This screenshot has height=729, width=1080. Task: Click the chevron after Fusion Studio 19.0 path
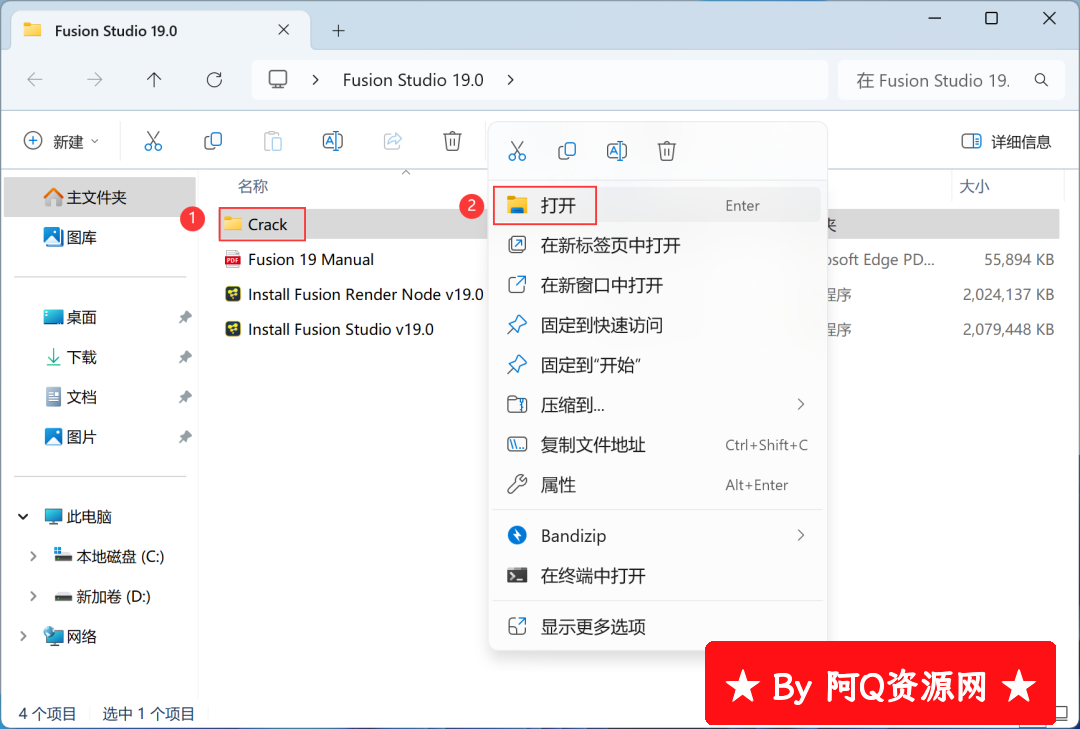click(510, 80)
